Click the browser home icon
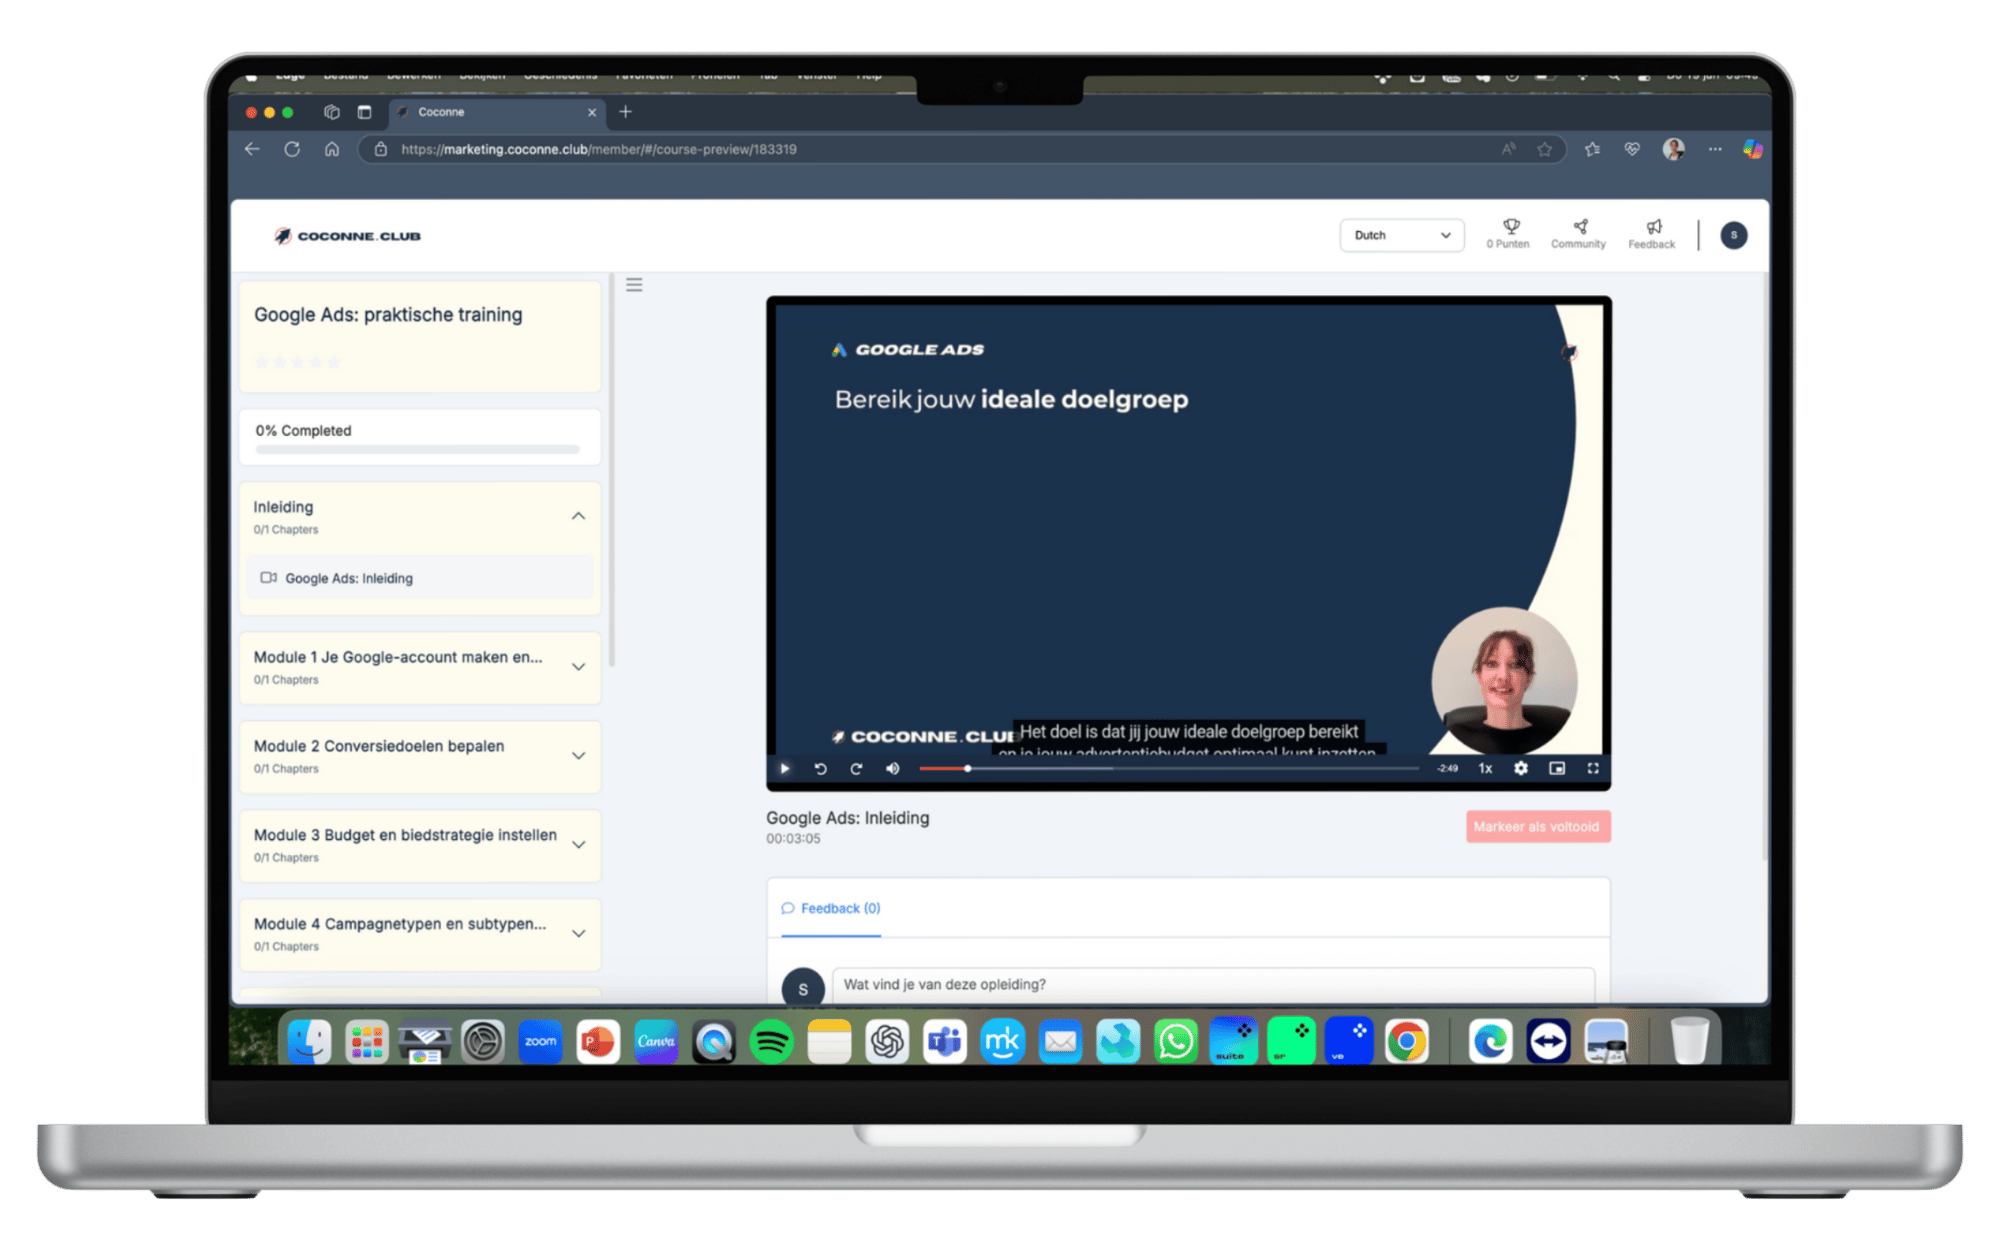This screenshot has width=2000, height=1250. [332, 149]
